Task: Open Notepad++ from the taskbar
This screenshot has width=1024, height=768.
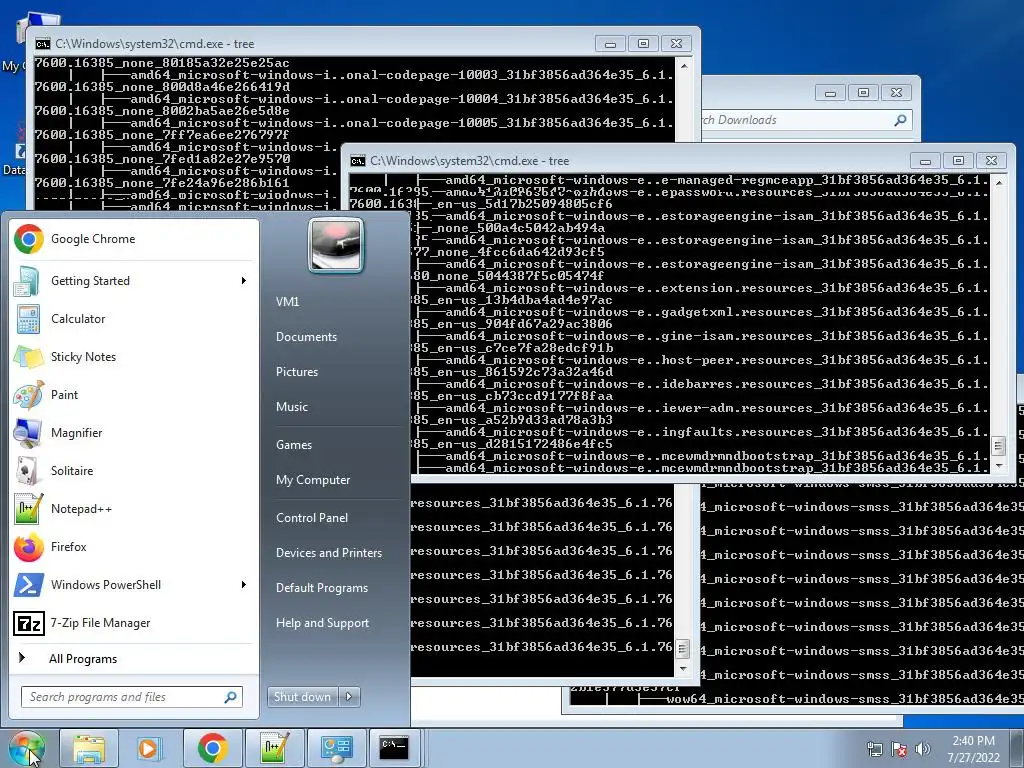Action: [274, 748]
